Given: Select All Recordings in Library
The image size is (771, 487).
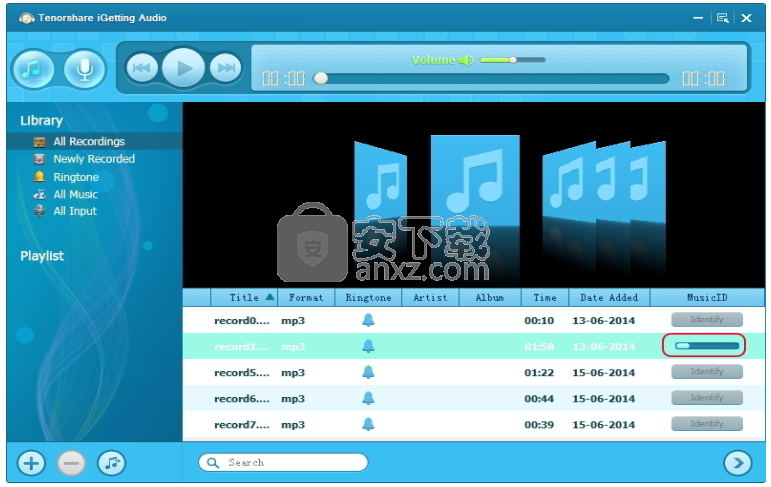Looking at the screenshot, I should (89, 142).
